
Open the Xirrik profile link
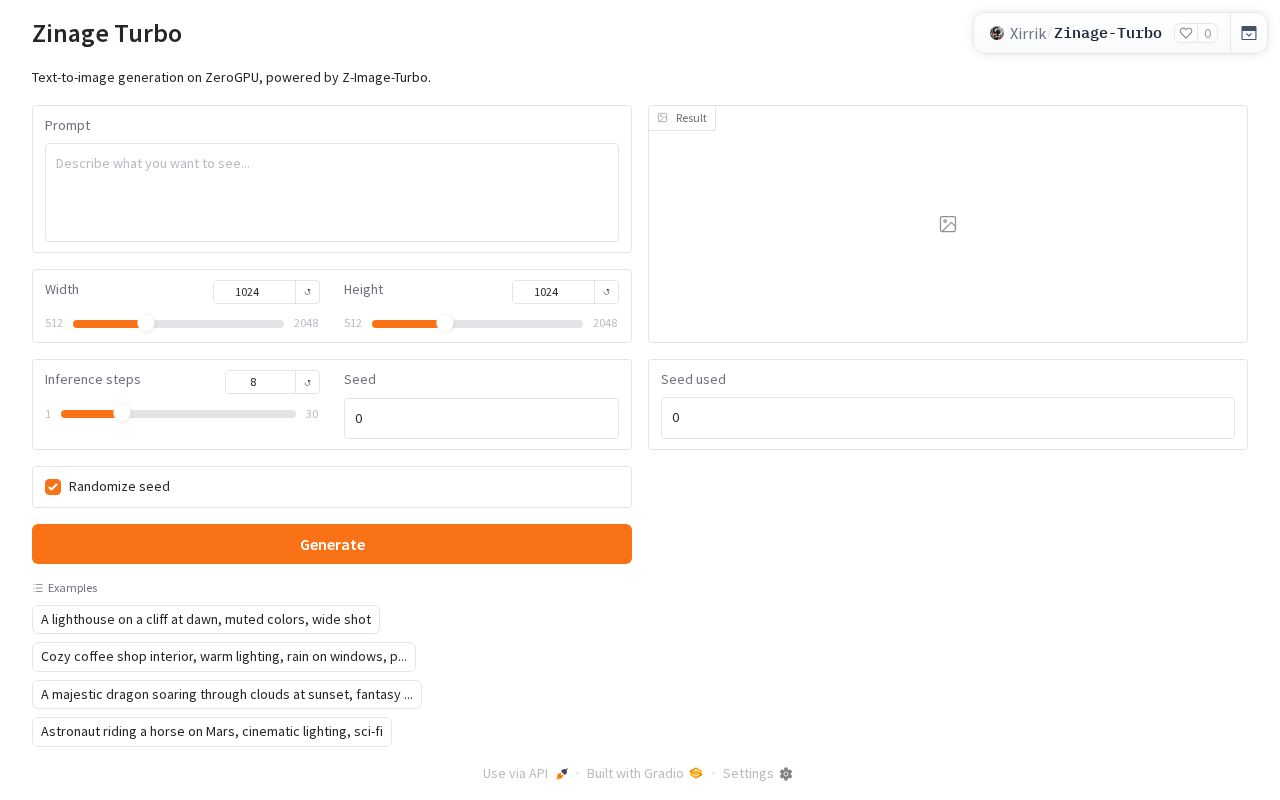(1028, 33)
